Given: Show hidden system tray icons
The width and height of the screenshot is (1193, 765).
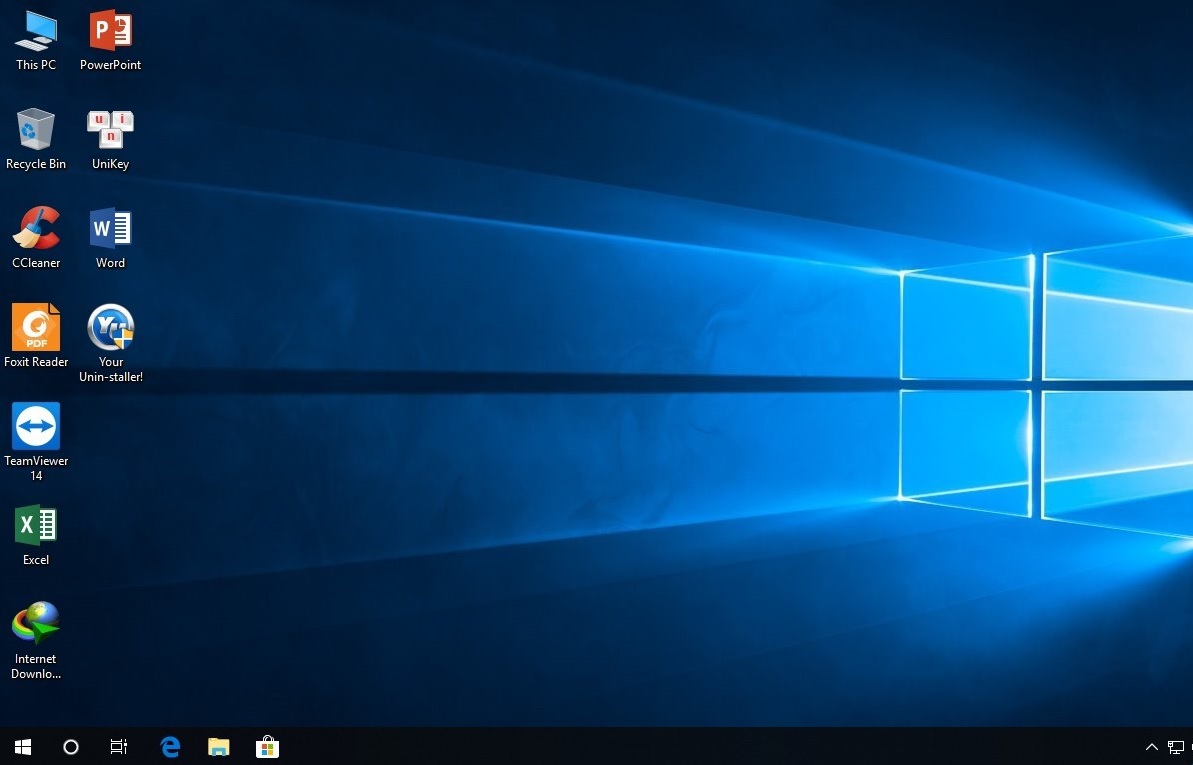Looking at the screenshot, I should point(1152,747).
